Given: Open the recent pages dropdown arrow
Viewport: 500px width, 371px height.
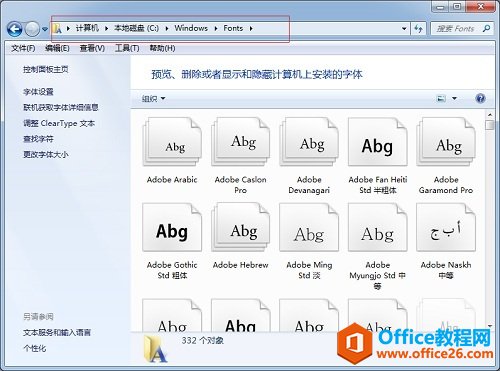Looking at the screenshot, I should 45,29.
